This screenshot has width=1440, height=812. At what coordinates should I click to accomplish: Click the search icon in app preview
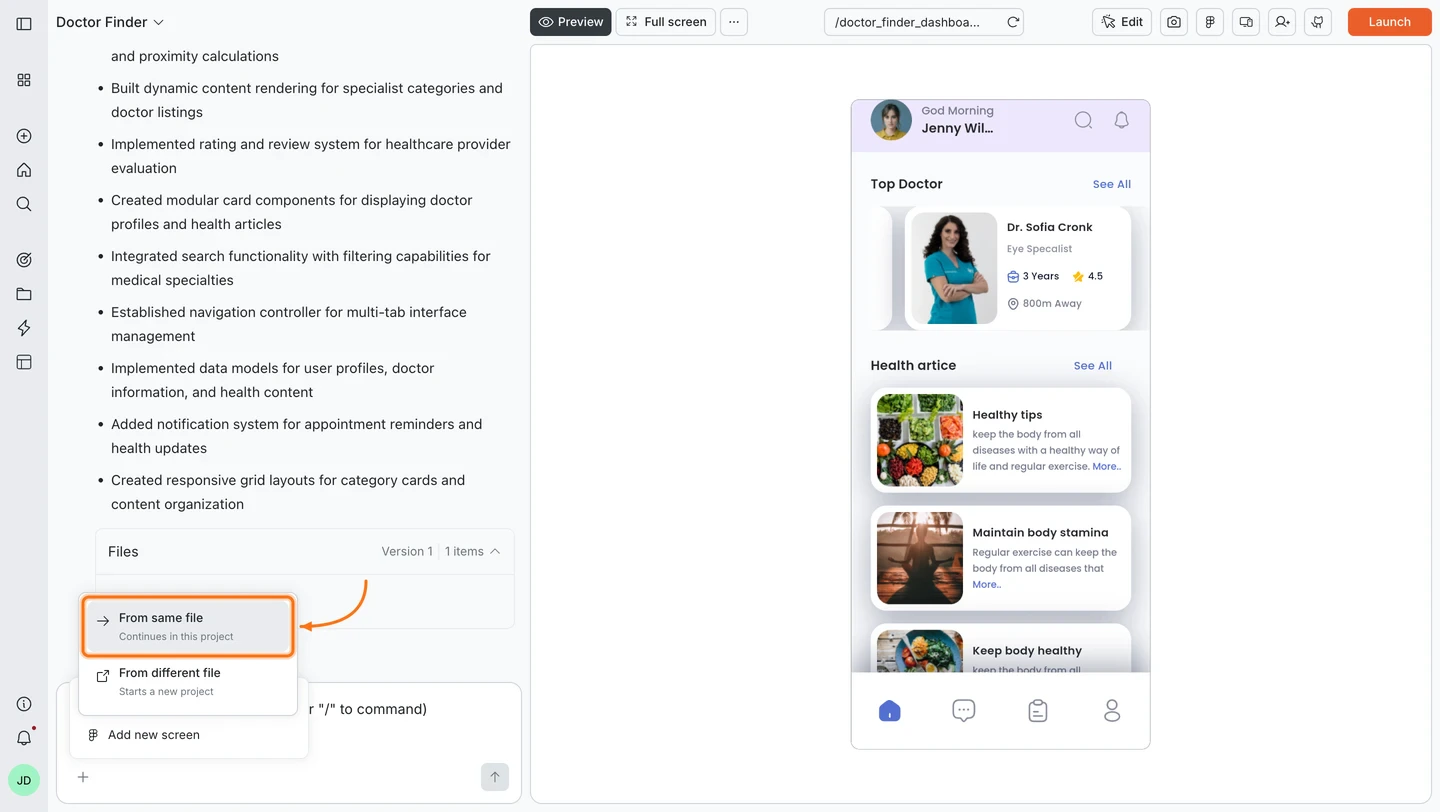coord(1083,120)
